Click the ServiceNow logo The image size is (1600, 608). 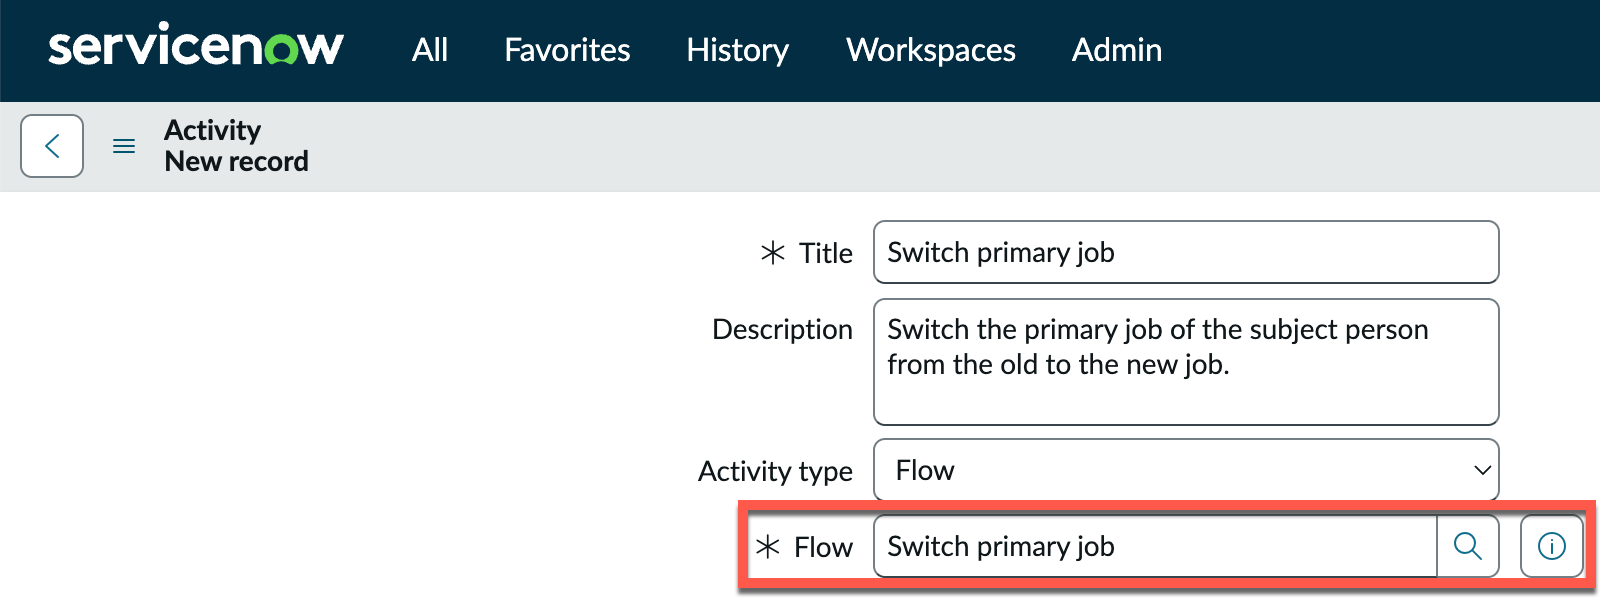click(196, 46)
